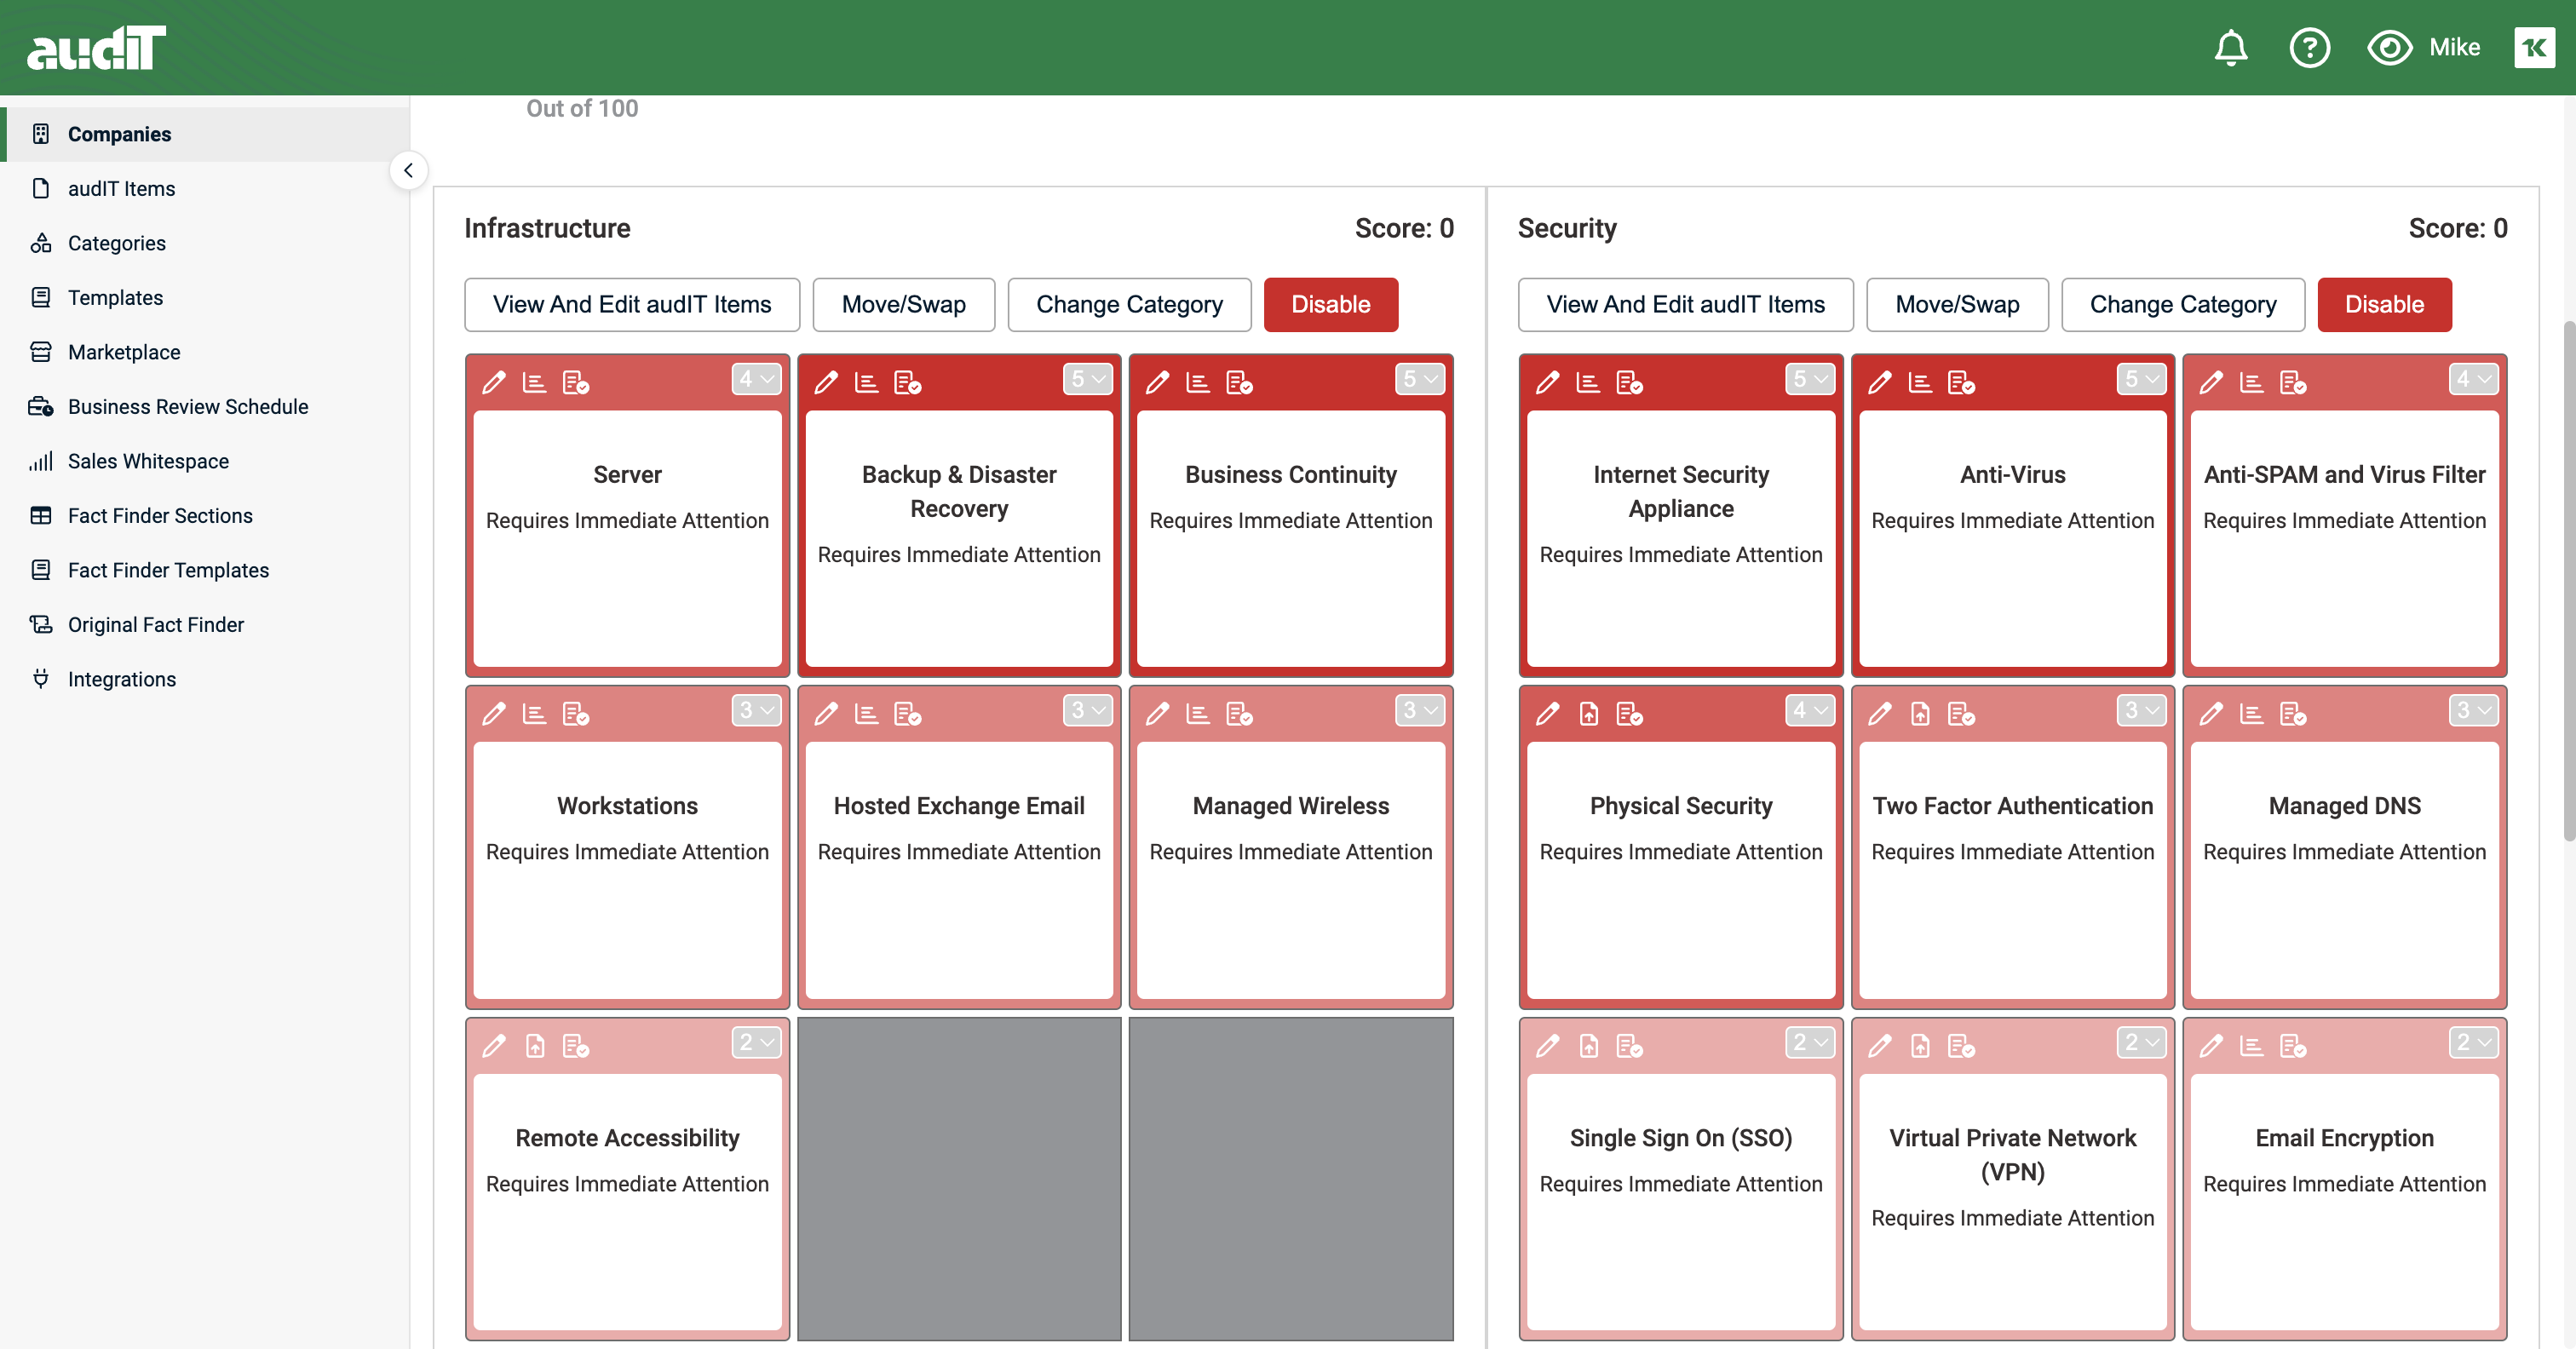Click the green K logo icon in header
The image size is (2576, 1349).
point(2534,47)
